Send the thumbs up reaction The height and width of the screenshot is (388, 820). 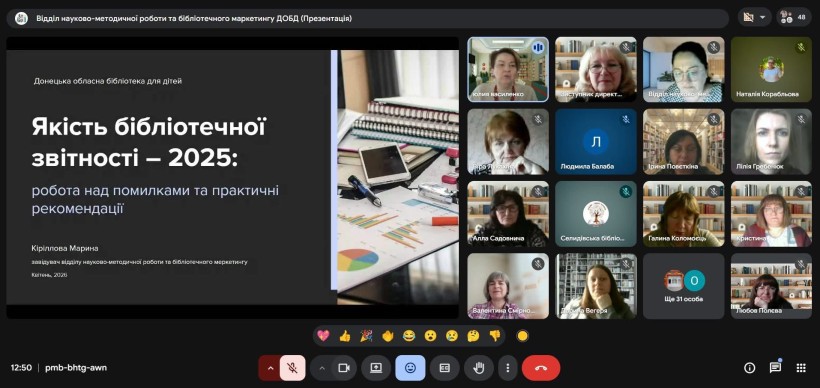[345, 336]
